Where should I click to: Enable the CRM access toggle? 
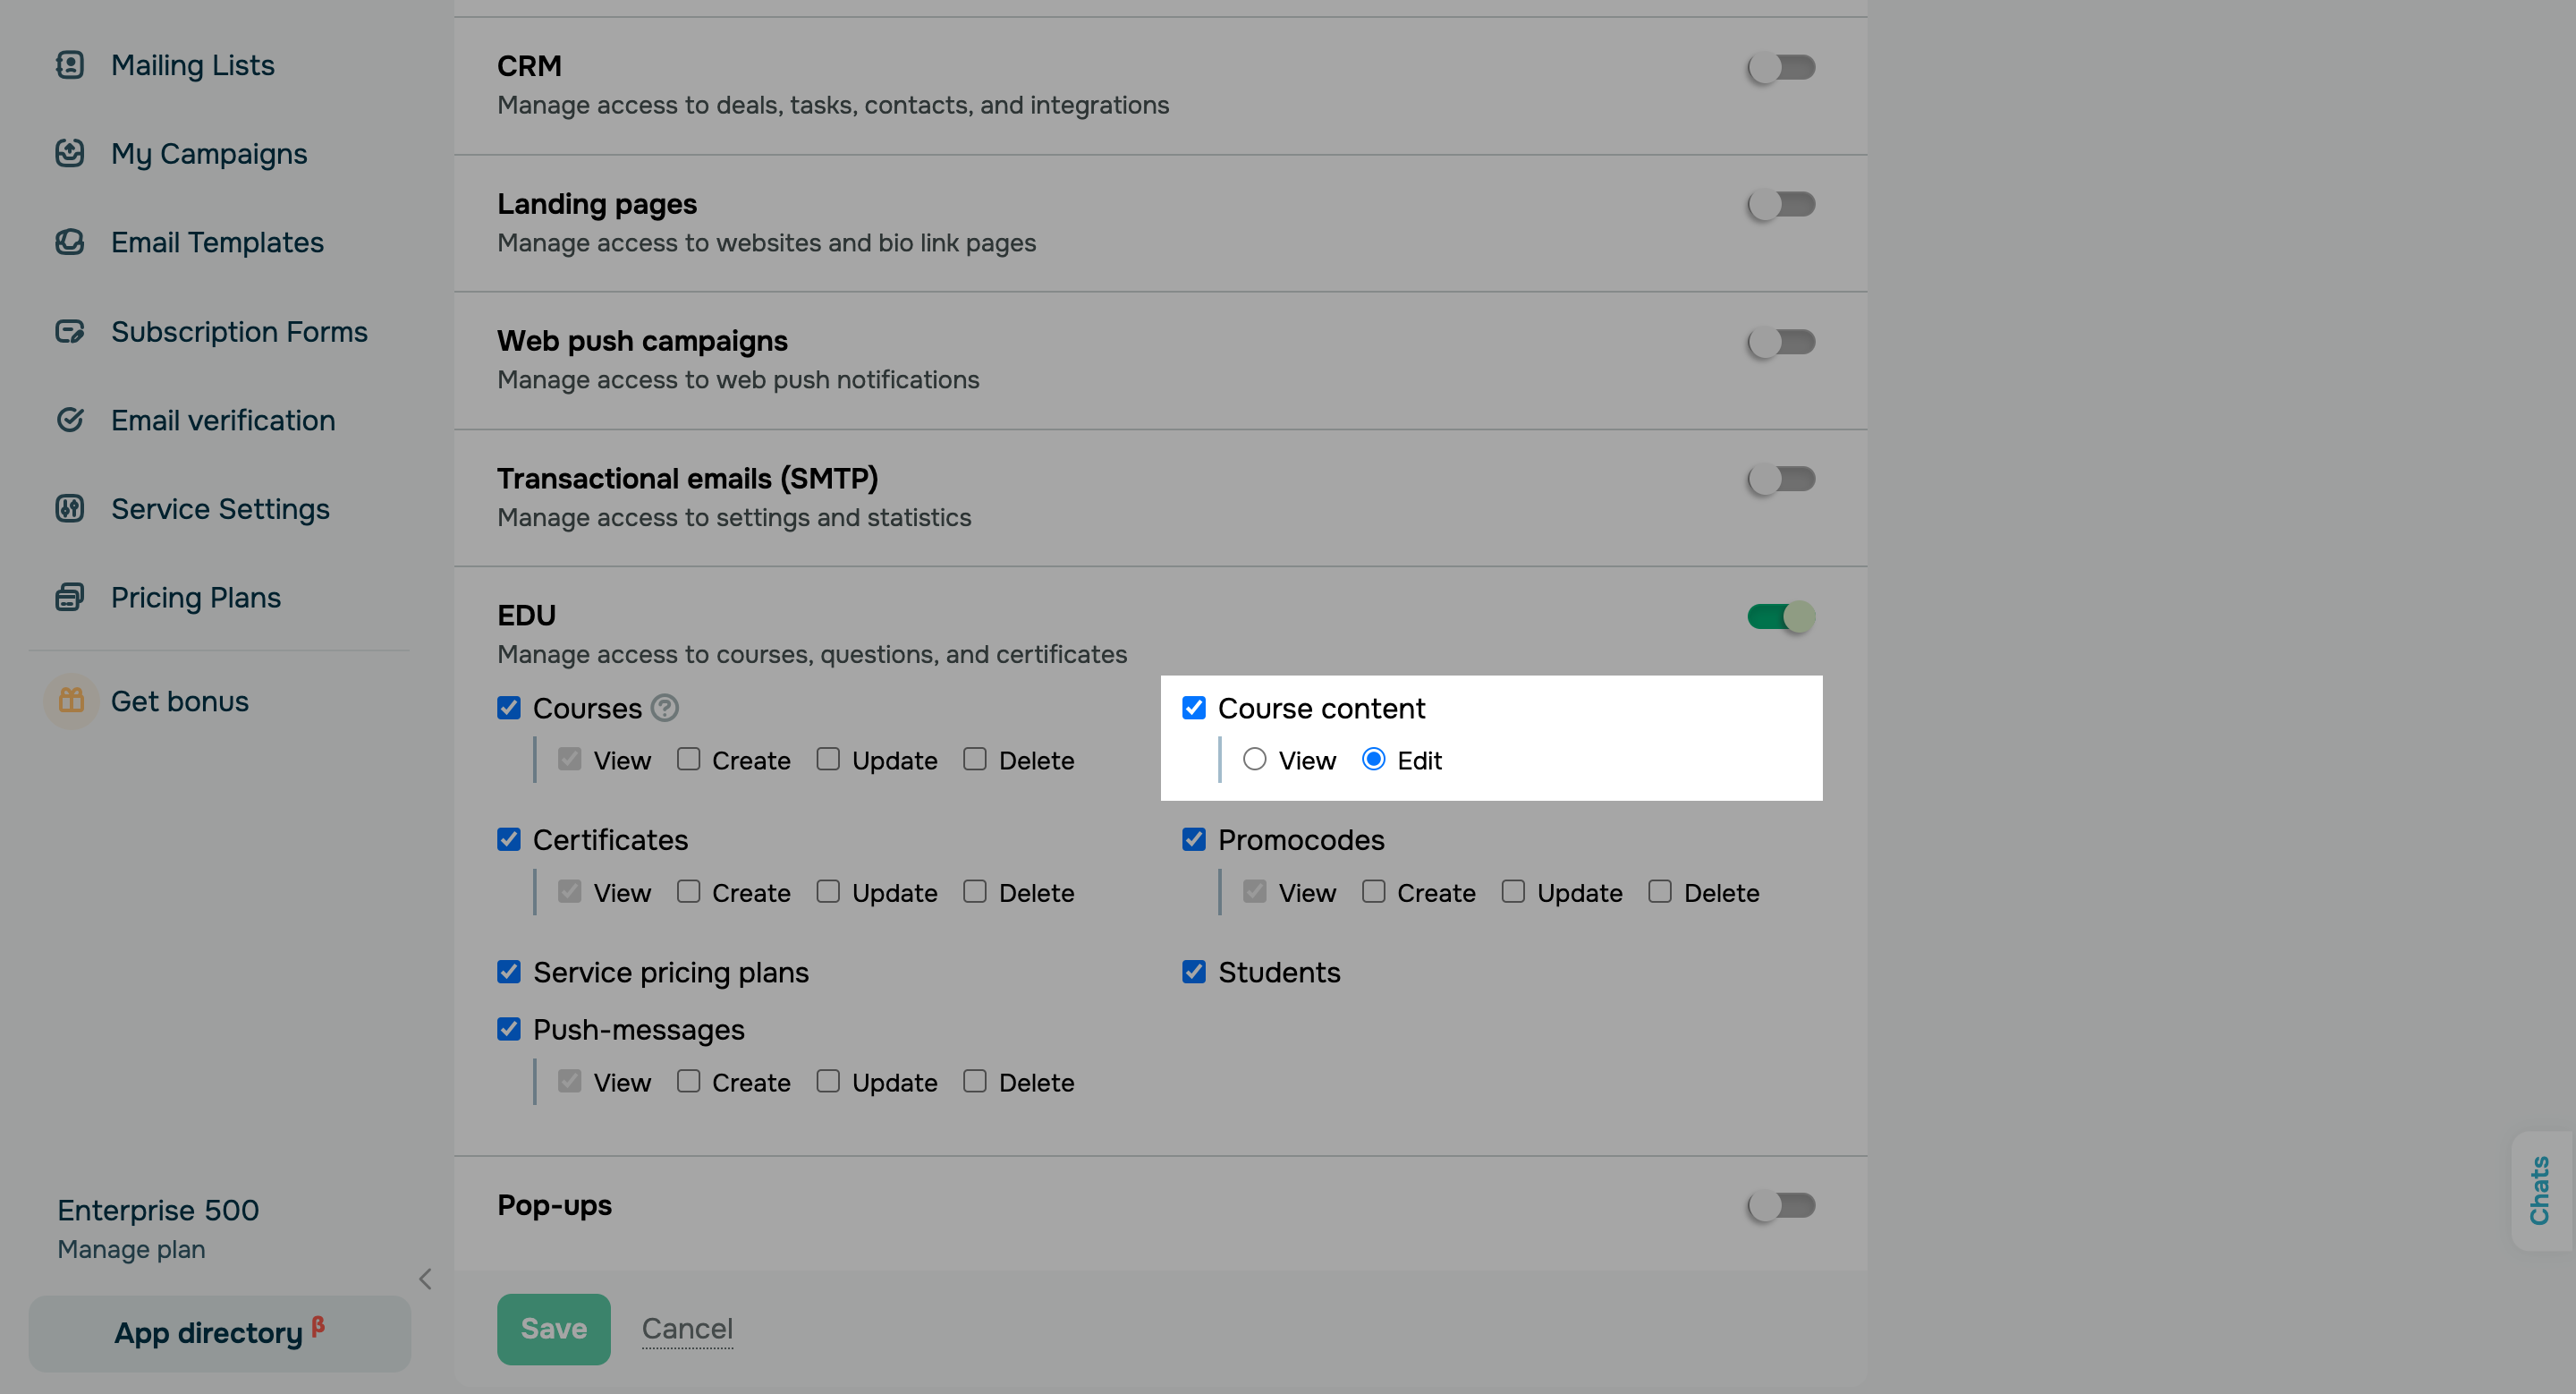[1781, 68]
